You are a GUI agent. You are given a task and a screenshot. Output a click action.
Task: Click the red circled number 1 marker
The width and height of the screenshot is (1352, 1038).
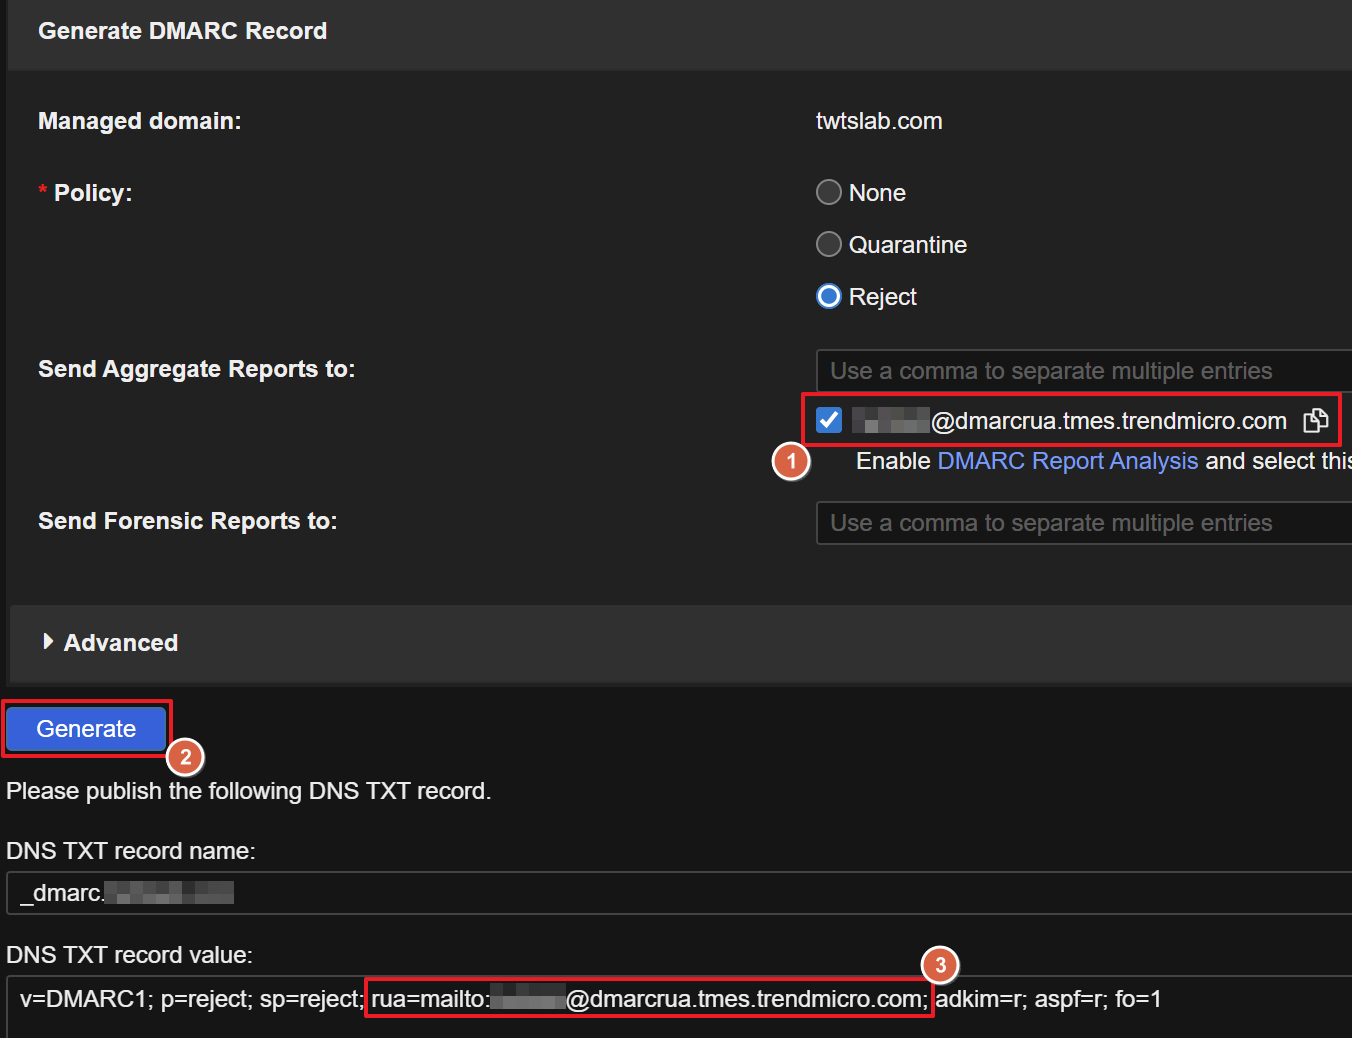791,461
